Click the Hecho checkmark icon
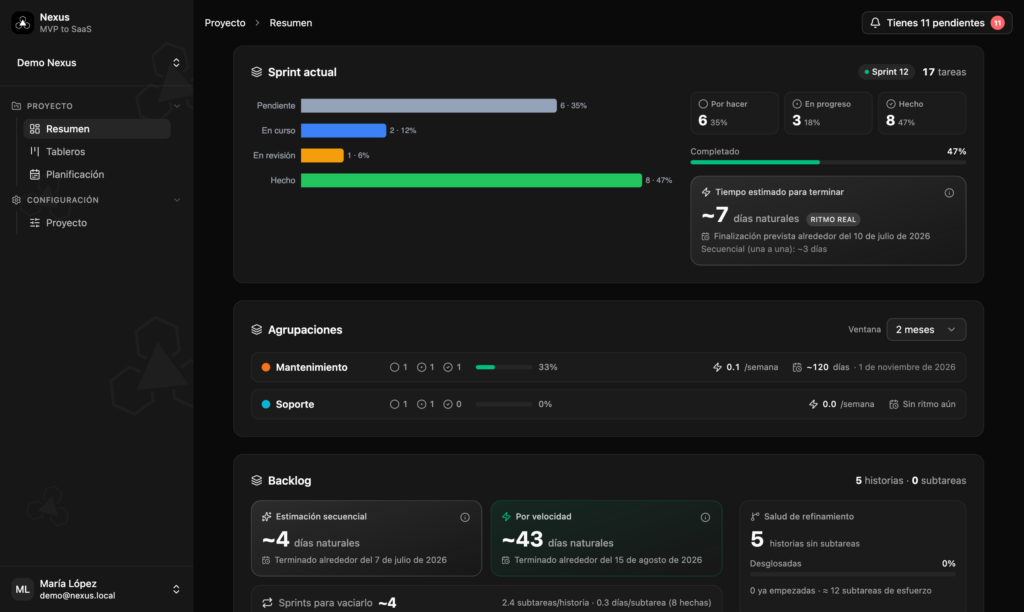This screenshot has width=1024, height=612. 891,104
